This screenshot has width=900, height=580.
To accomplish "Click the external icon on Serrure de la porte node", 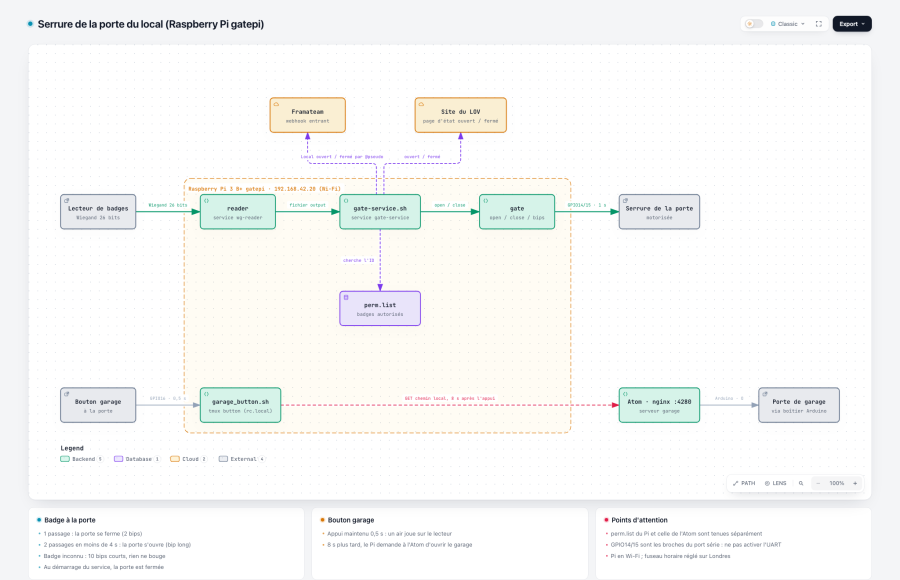I will [624, 201].
